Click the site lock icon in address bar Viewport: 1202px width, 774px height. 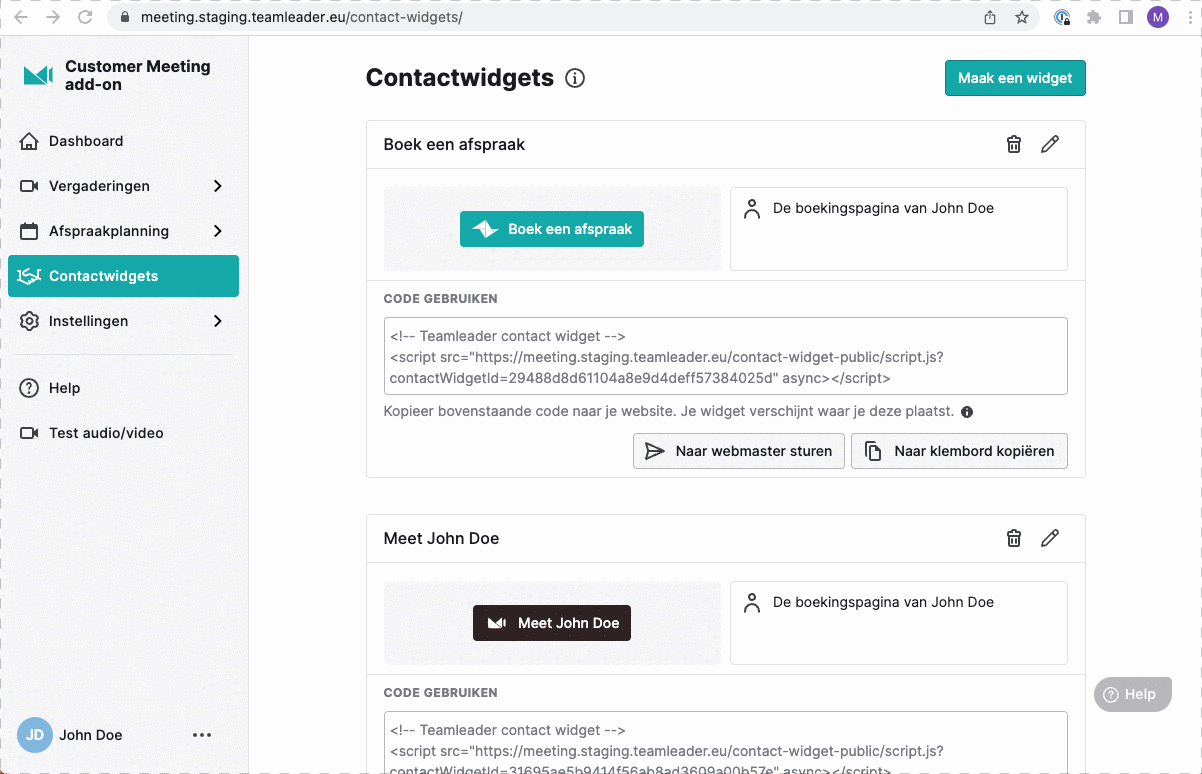[x=125, y=17]
